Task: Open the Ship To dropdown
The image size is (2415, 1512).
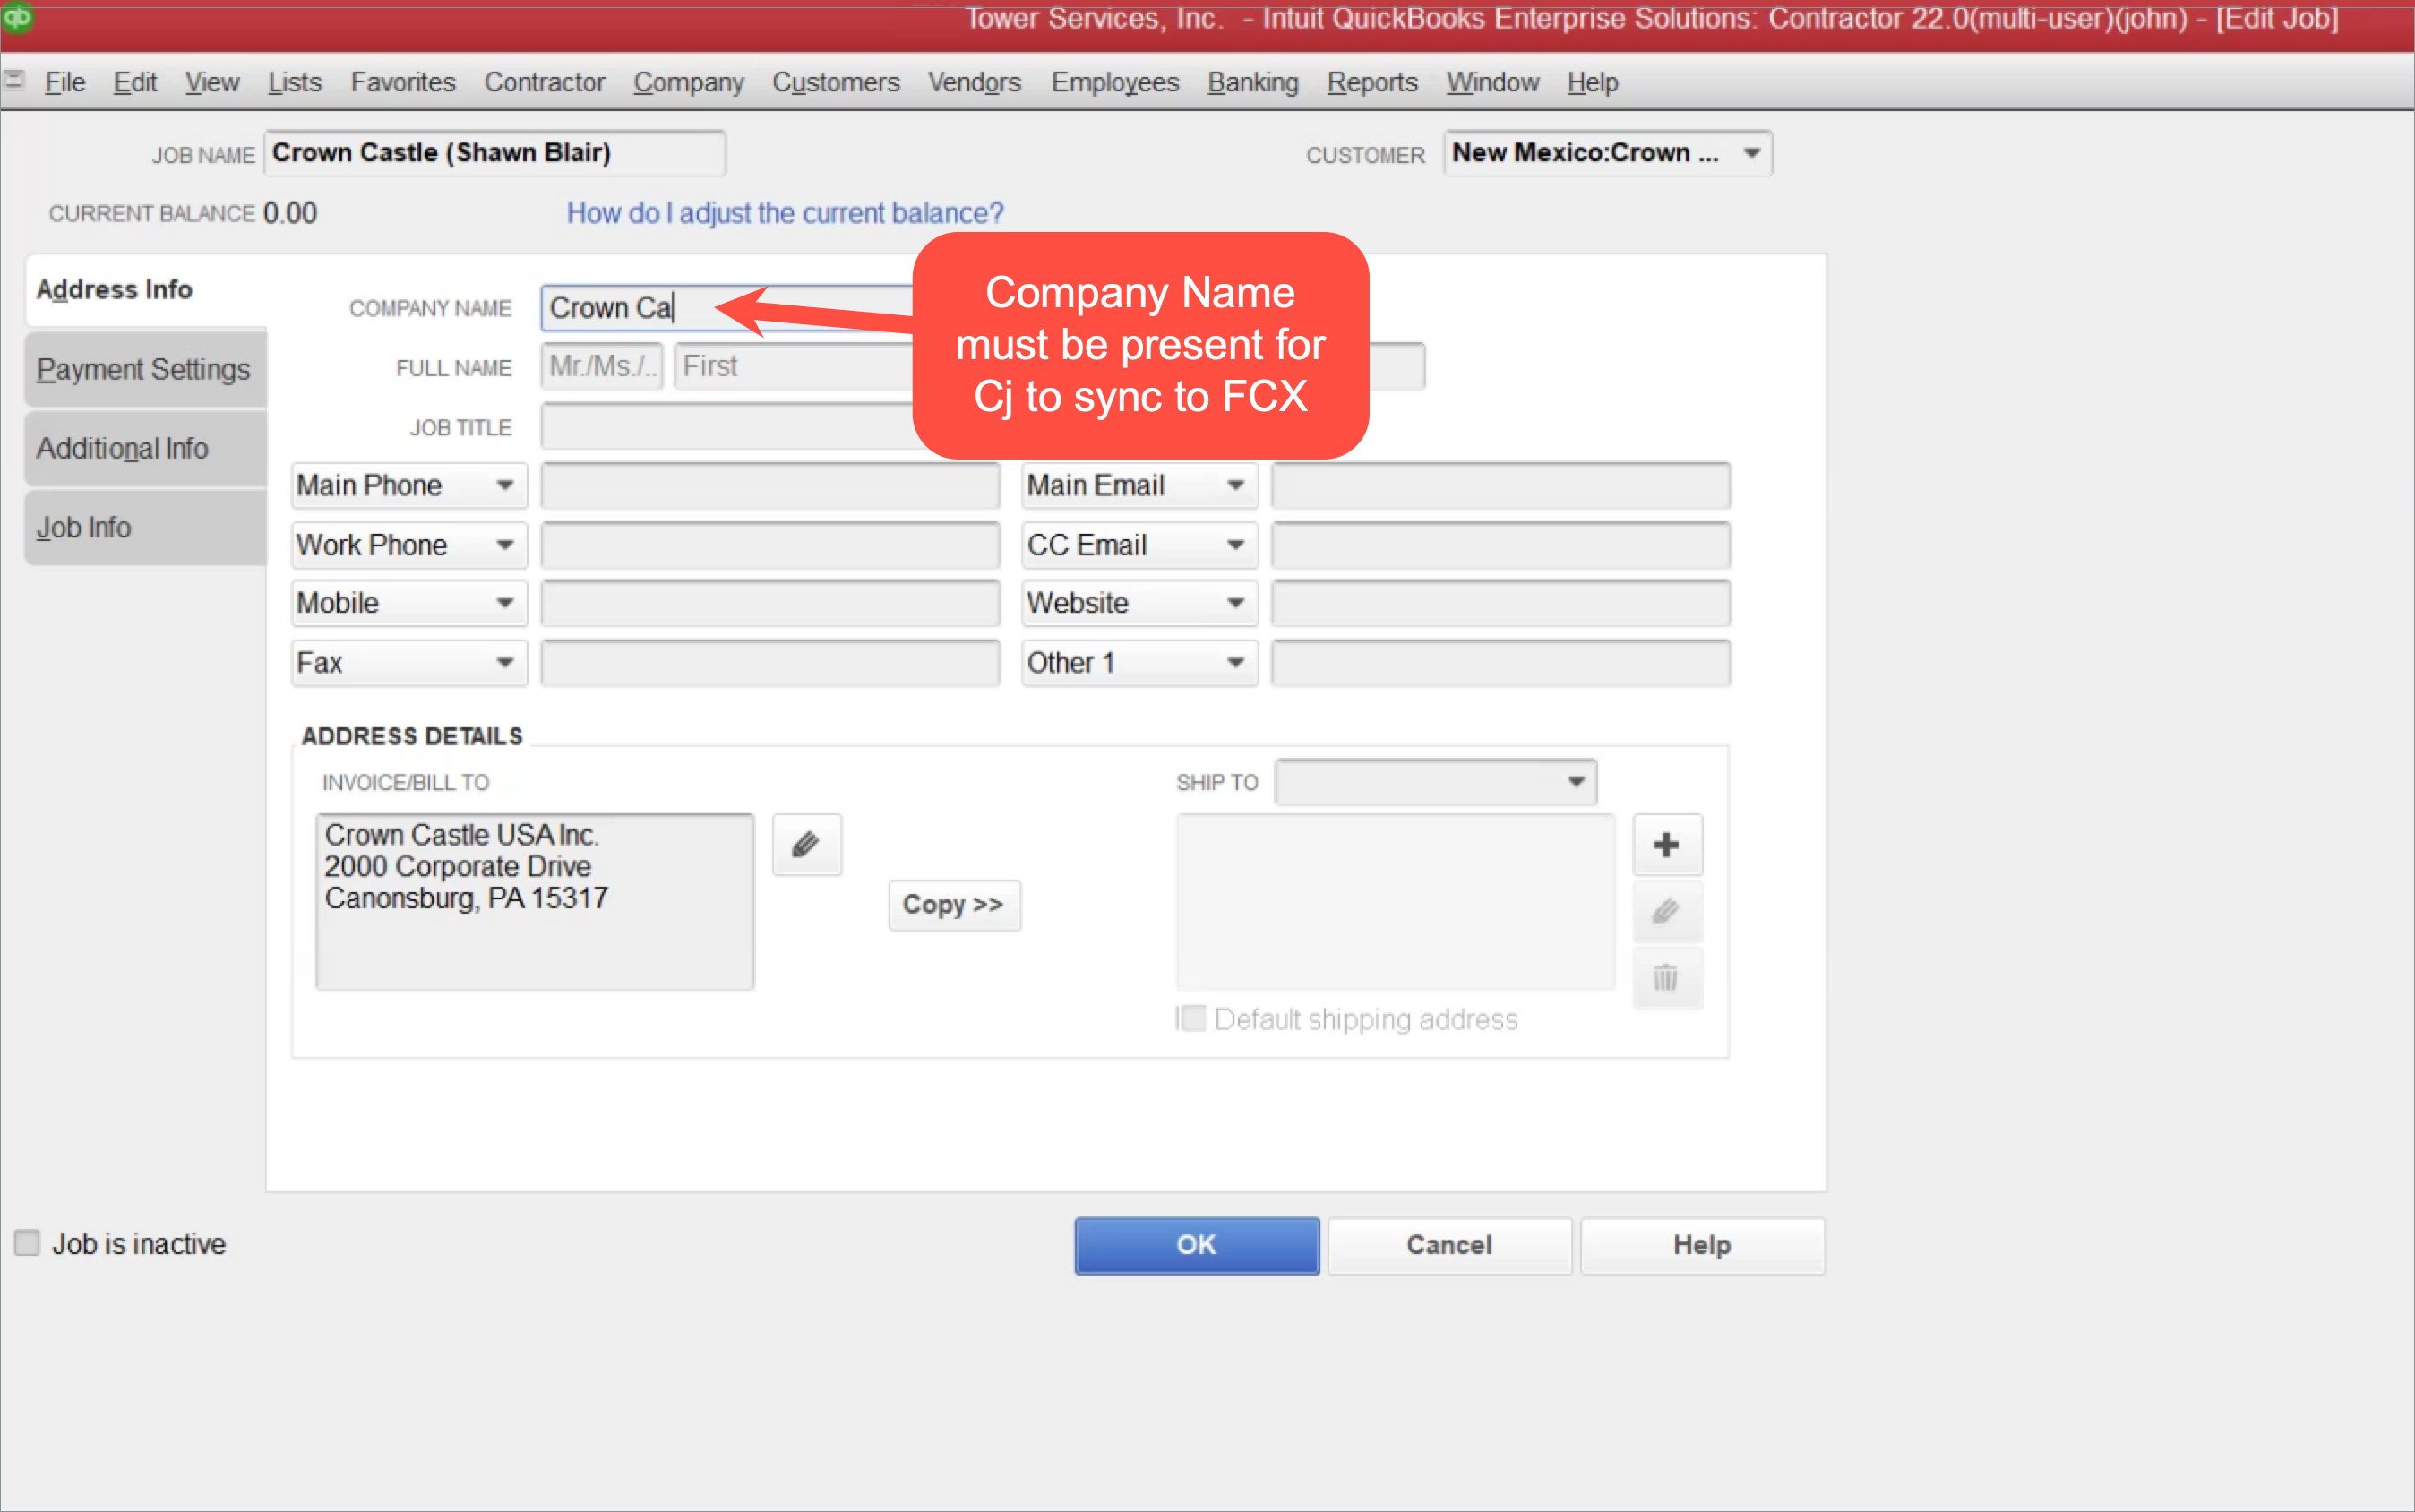Action: click(x=1576, y=782)
